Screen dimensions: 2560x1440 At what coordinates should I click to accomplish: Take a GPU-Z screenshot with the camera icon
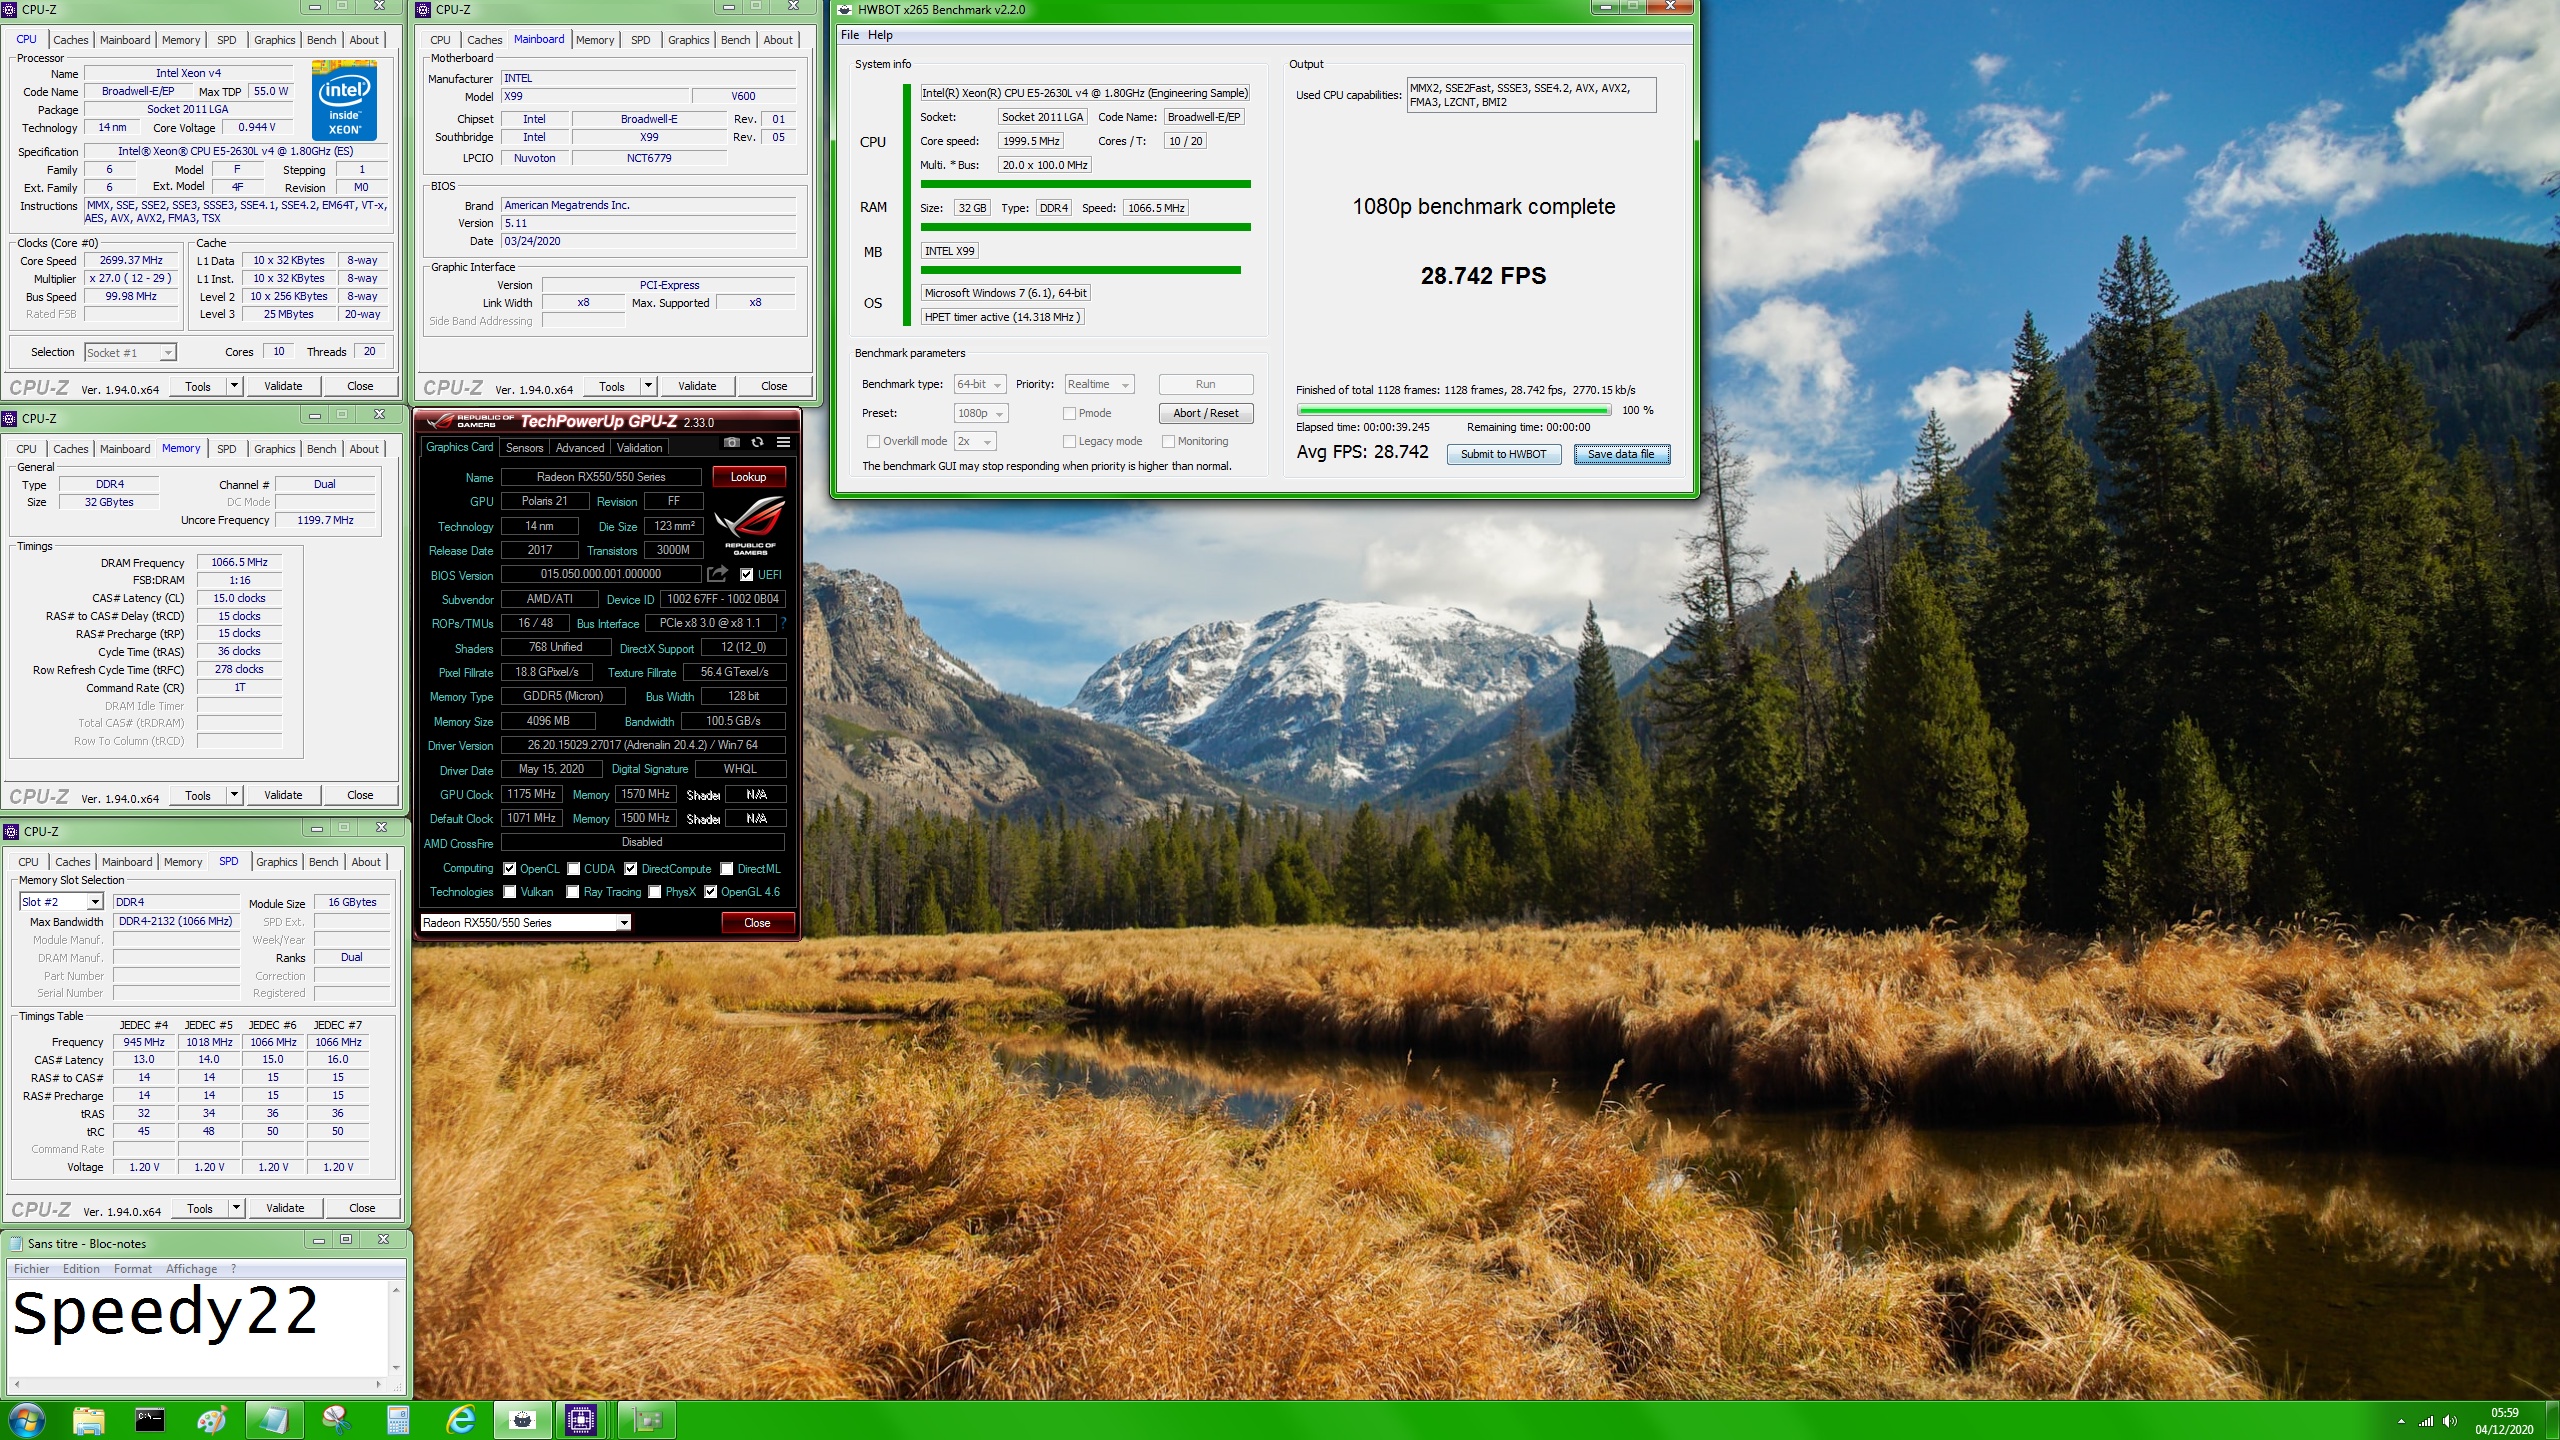(732, 442)
